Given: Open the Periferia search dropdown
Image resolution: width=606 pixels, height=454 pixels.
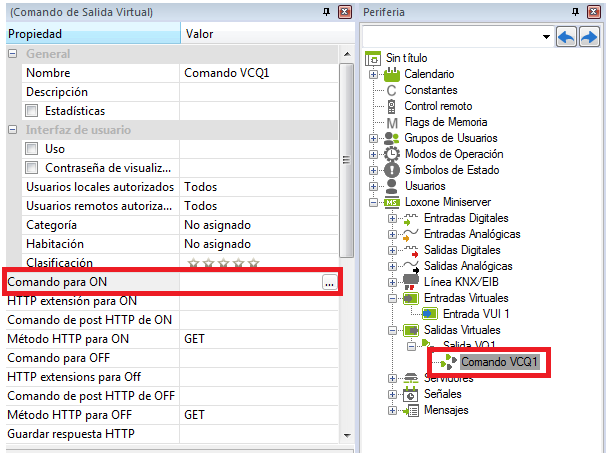Looking at the screenshot, I should (546, 37).
